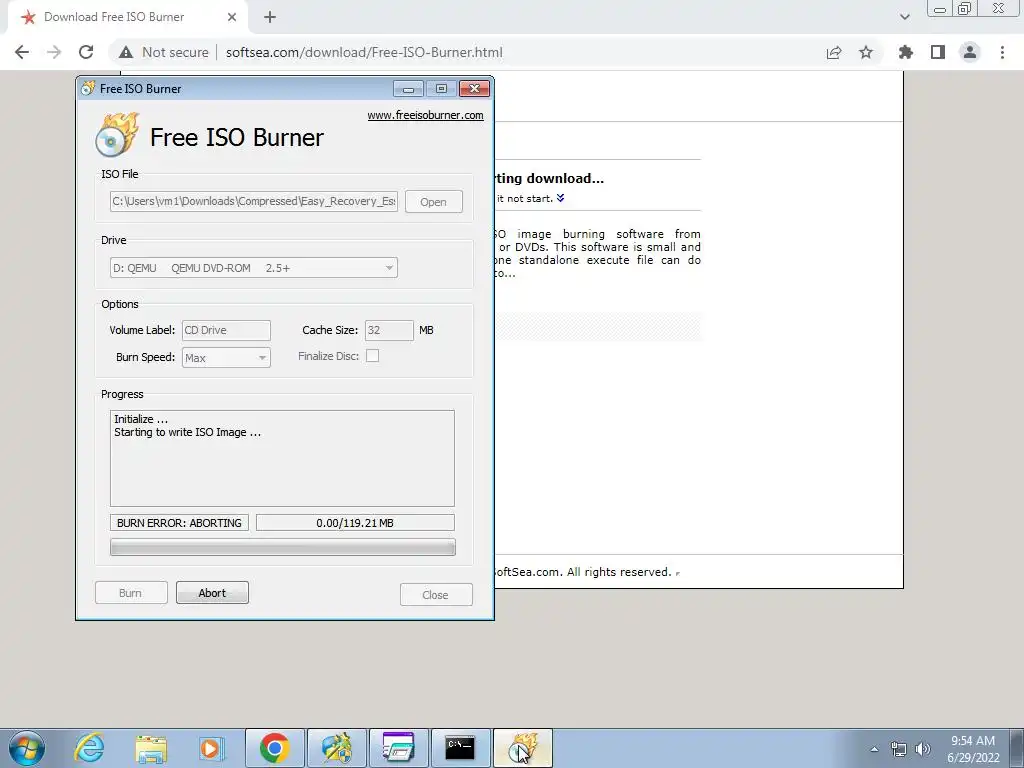
Task: Click the Free ISO Burner flaming disc logo
Action: [x=118, y=135]
